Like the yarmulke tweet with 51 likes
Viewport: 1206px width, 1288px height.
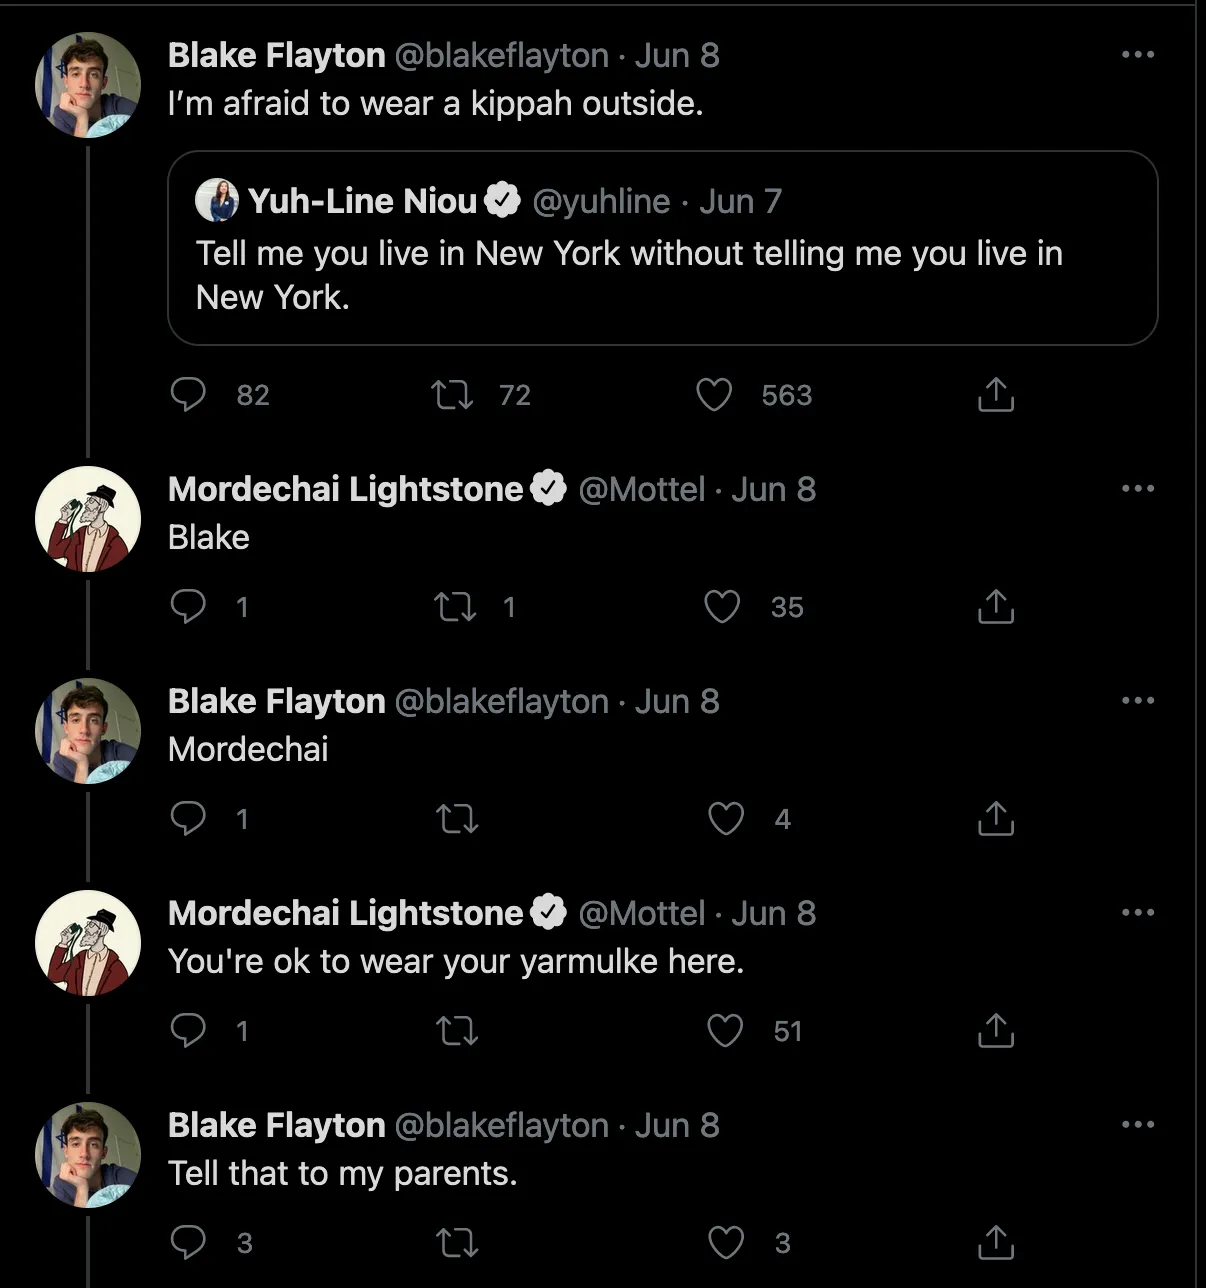click(726, 1031)
